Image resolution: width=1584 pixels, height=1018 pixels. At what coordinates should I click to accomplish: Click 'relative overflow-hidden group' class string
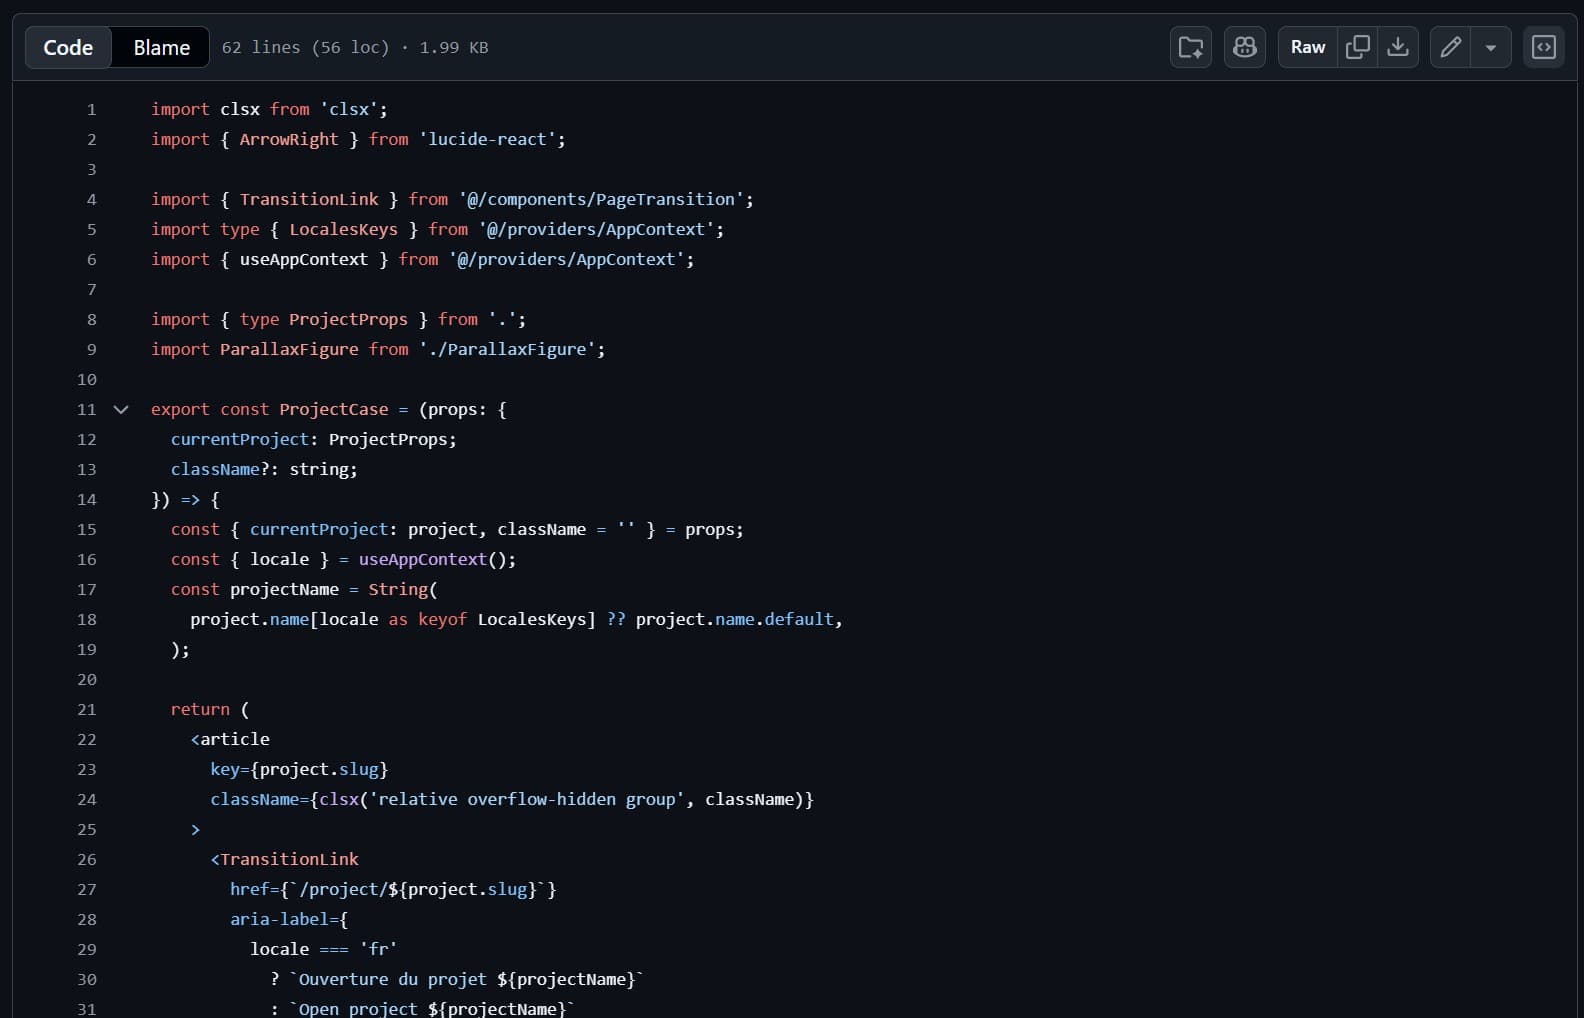(527, 799)
